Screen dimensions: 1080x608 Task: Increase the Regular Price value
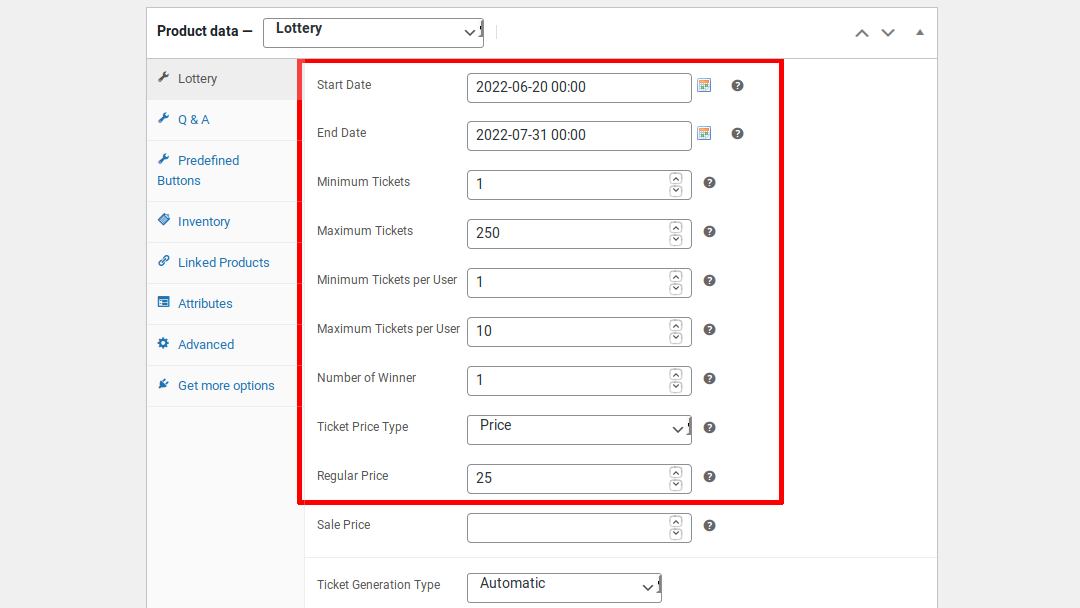[x=676, y=472]
